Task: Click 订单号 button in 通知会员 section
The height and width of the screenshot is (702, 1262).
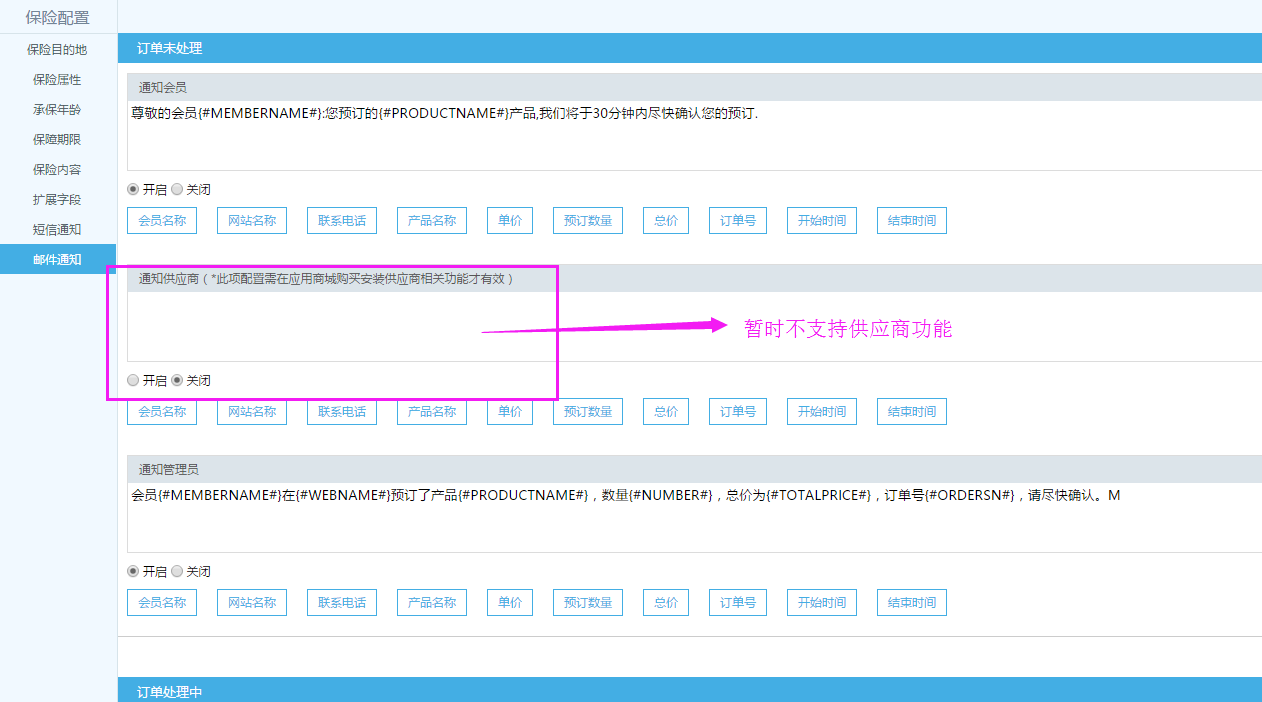Action: (738, 221)
